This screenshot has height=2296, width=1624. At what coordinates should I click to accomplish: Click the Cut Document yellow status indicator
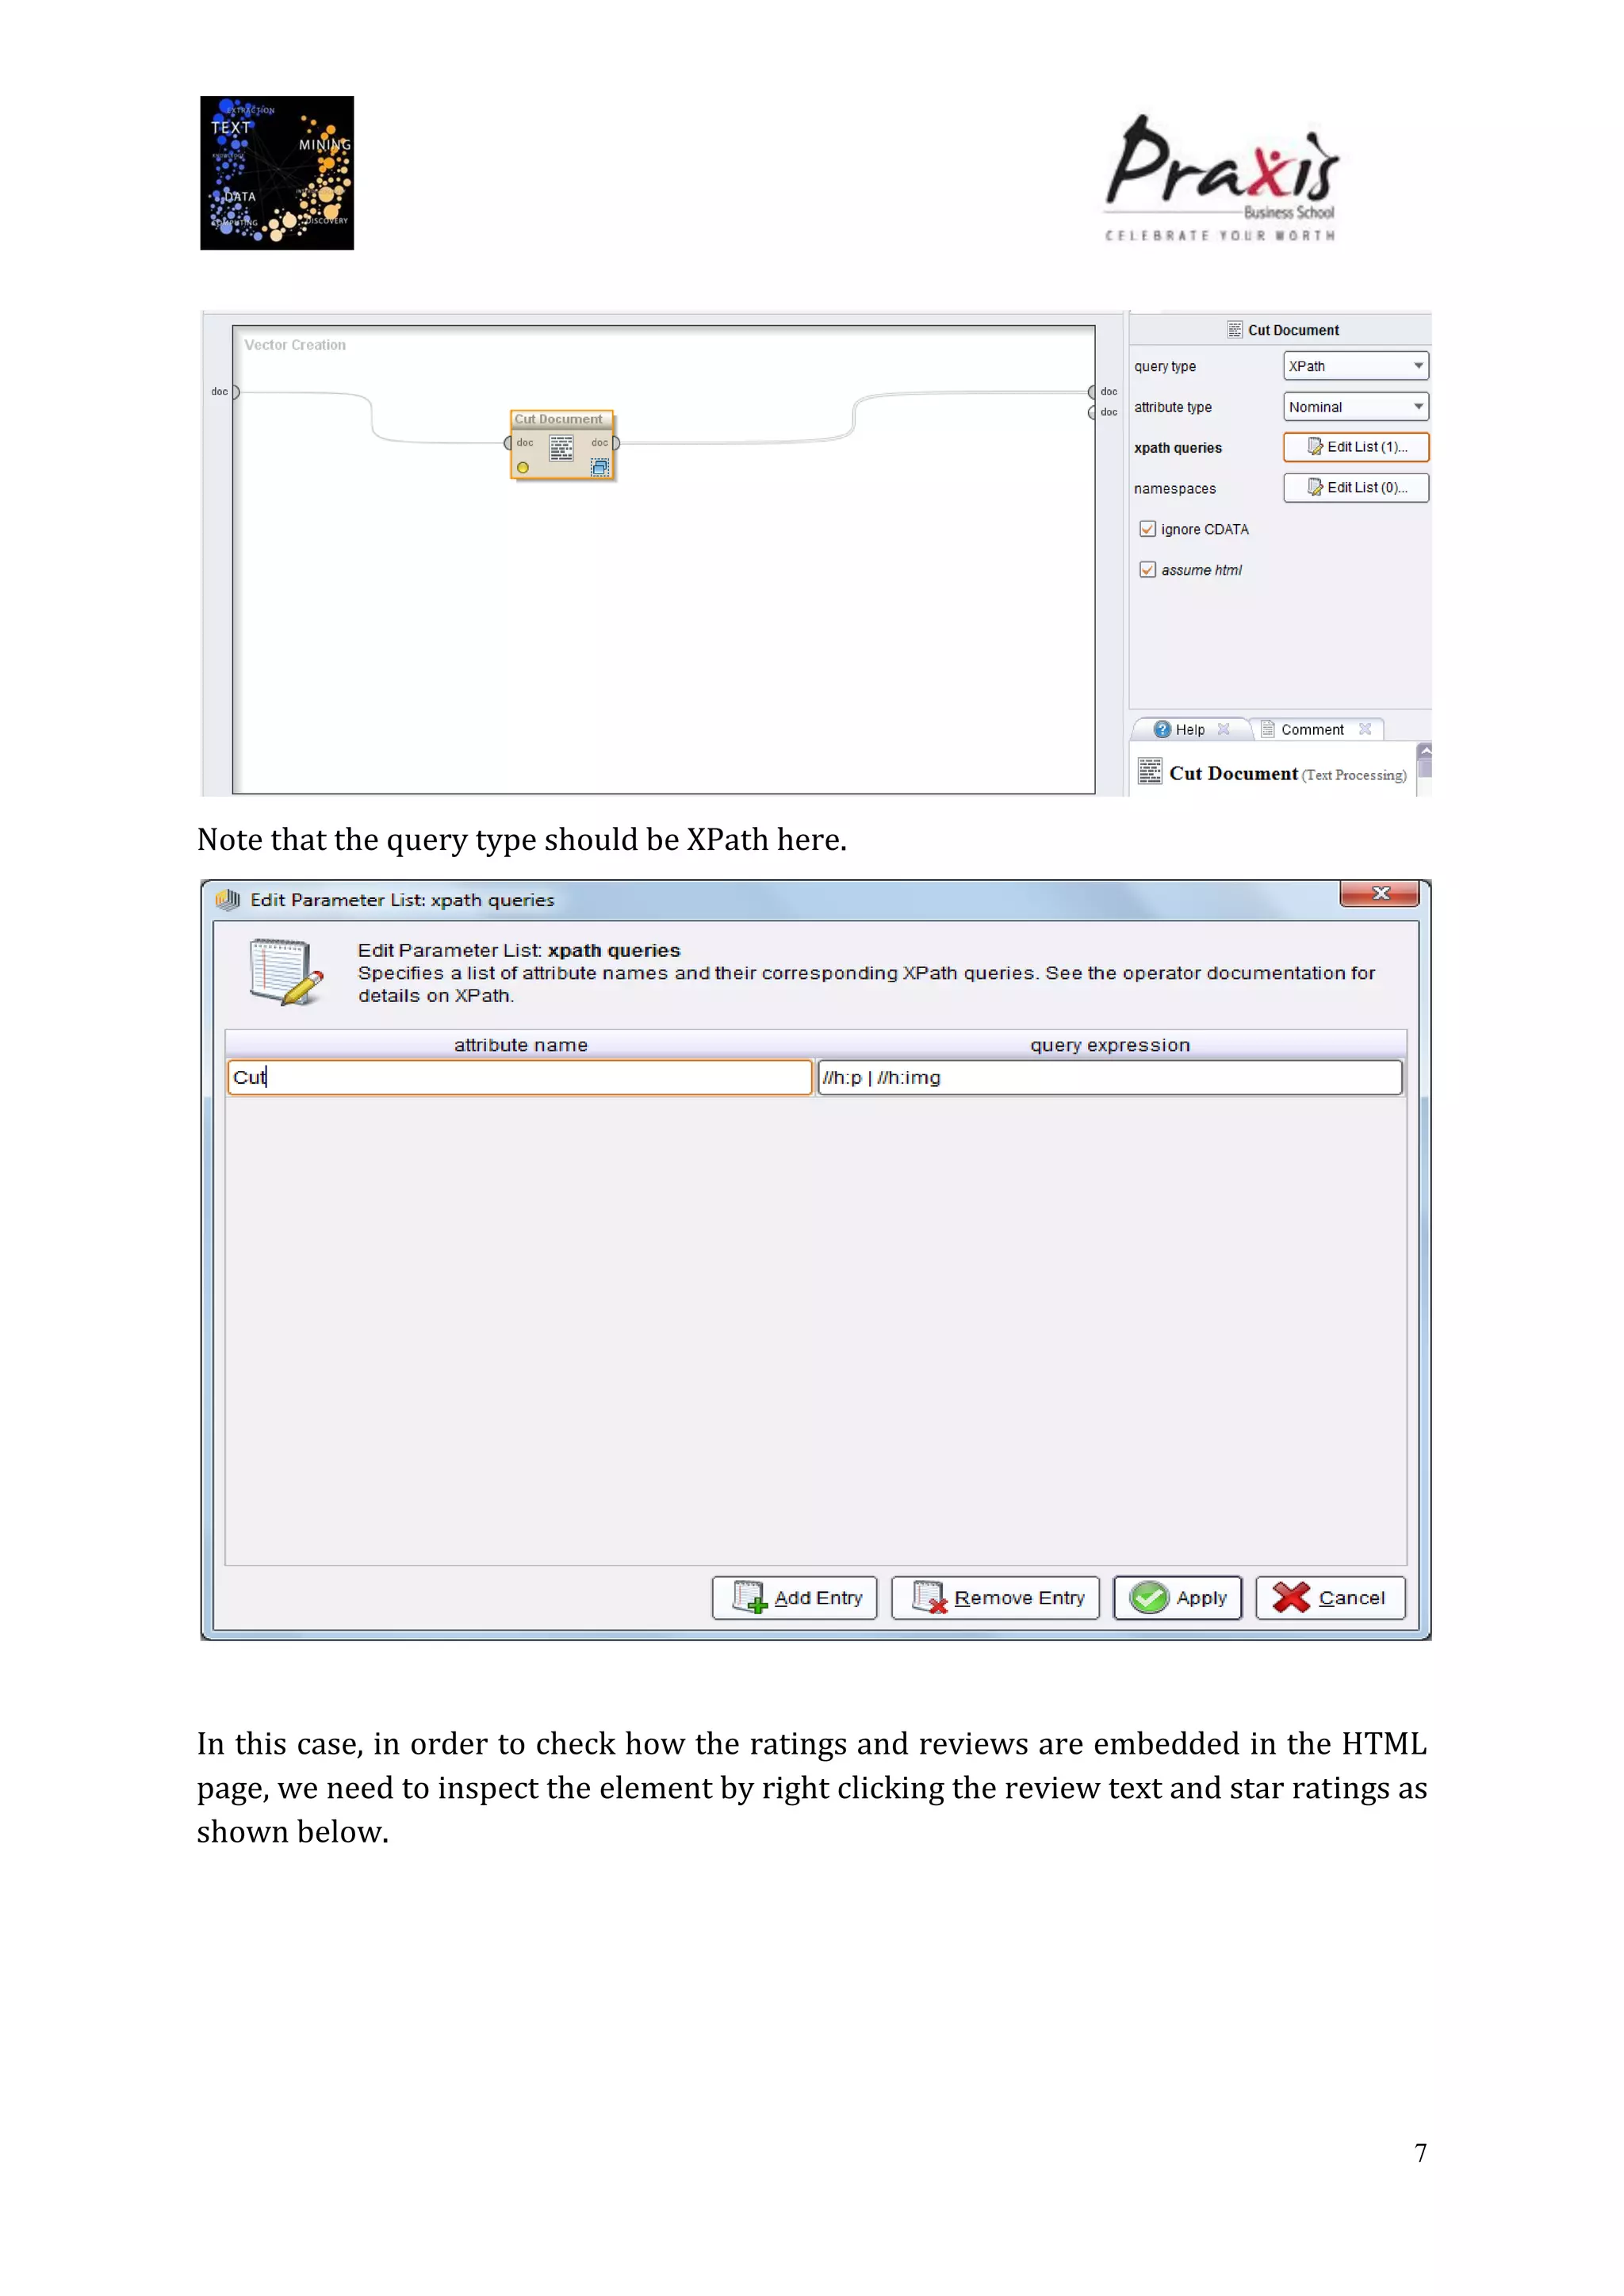click(522, 468)
